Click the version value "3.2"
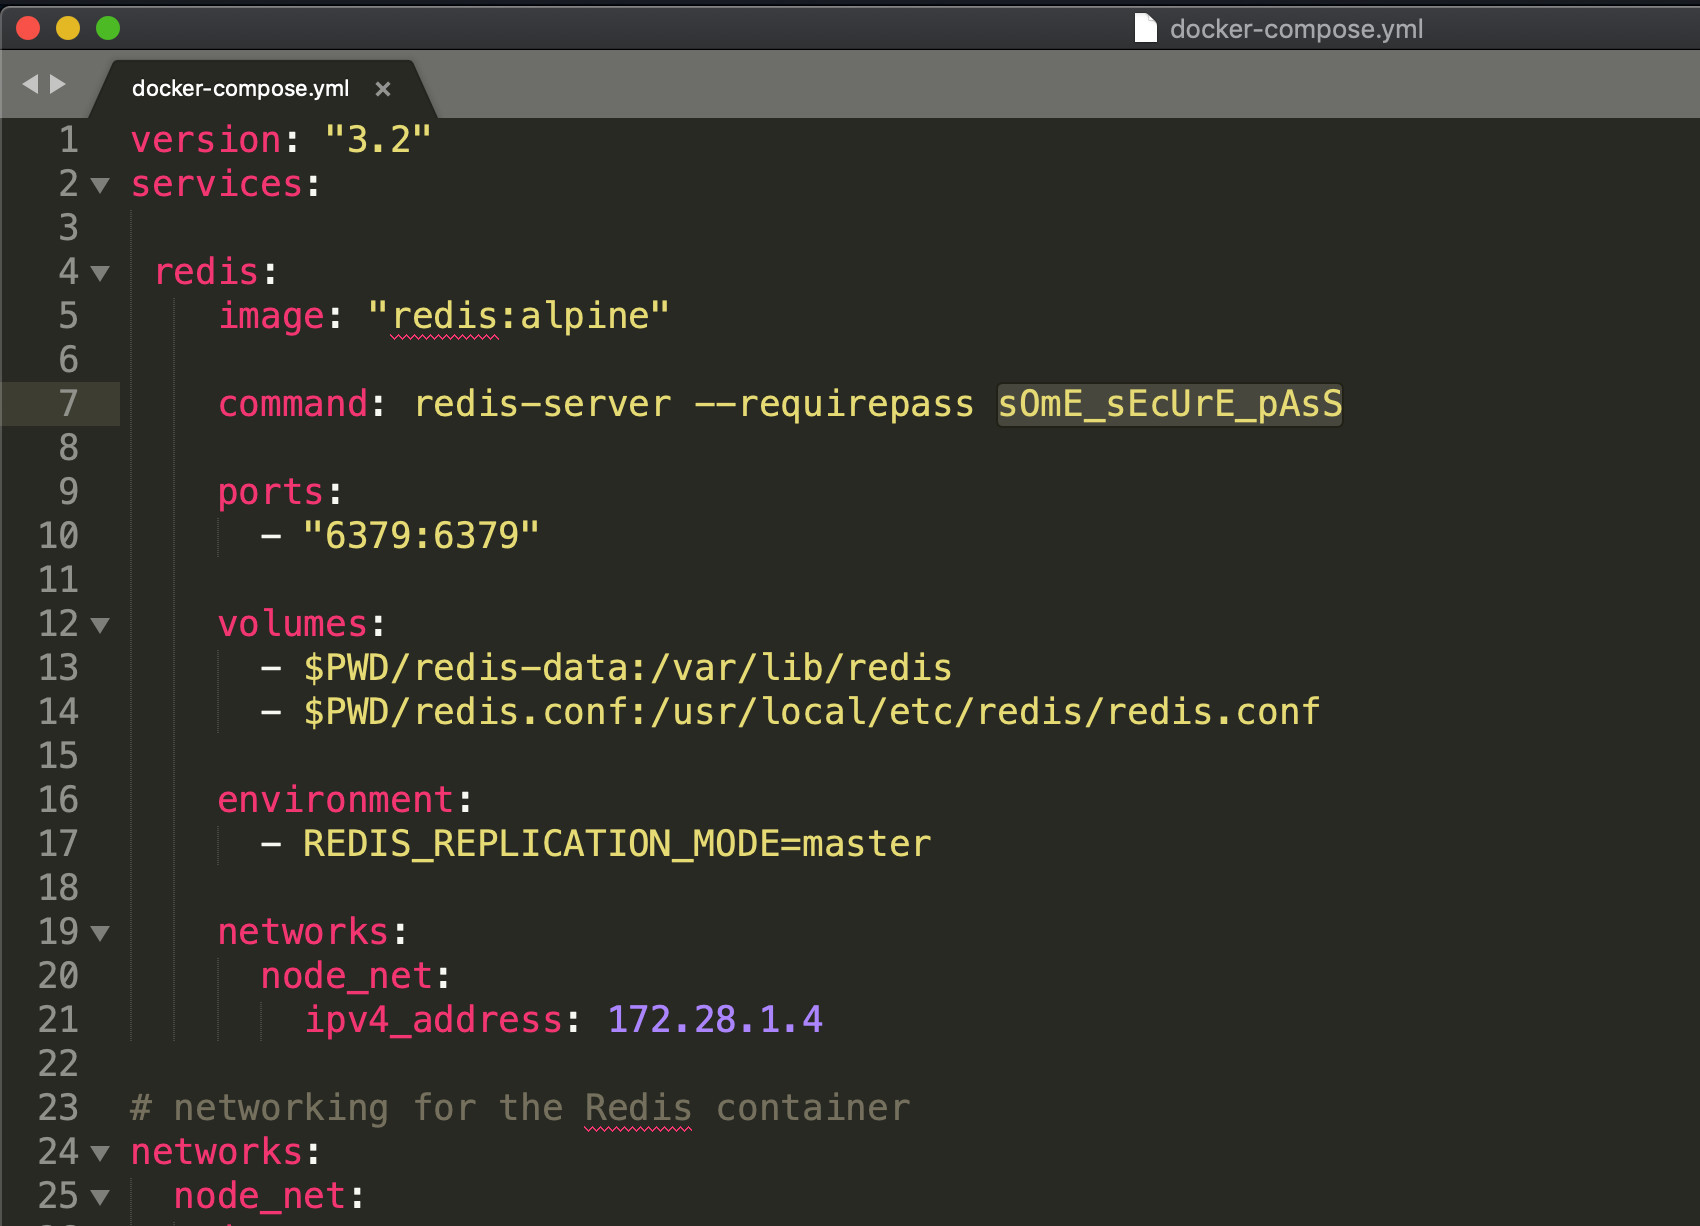The width and height of the screenshot is (1700, 1226). (378, 139)
